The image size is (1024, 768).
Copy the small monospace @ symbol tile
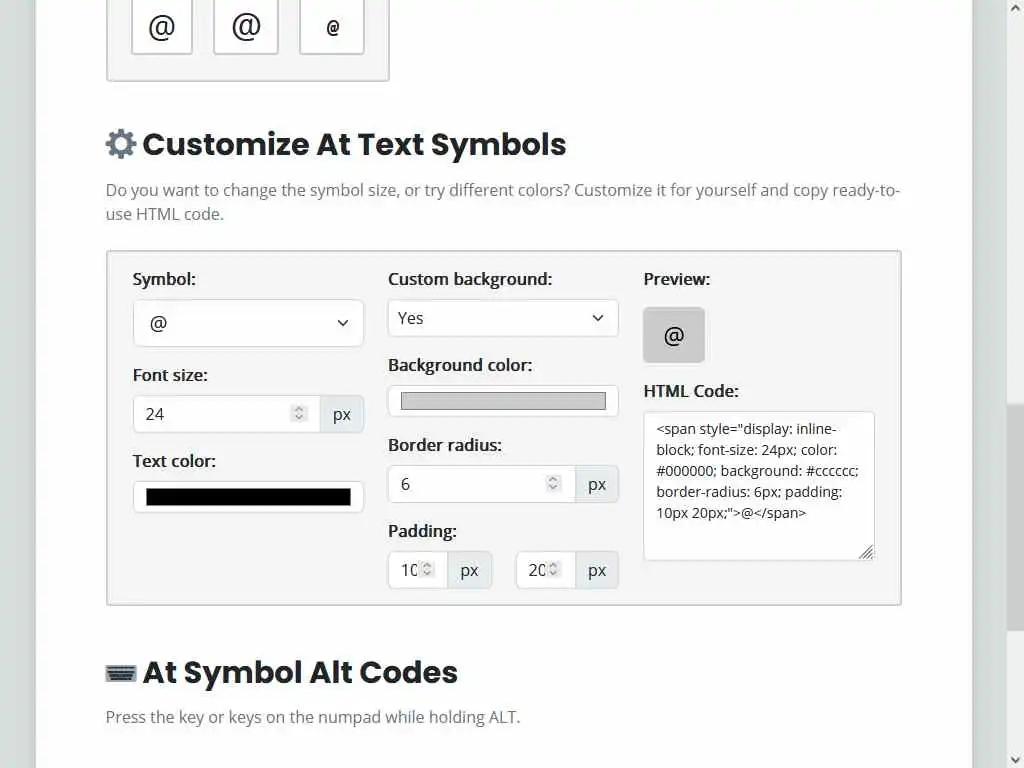pyautogui.click(x=332, y=27)
